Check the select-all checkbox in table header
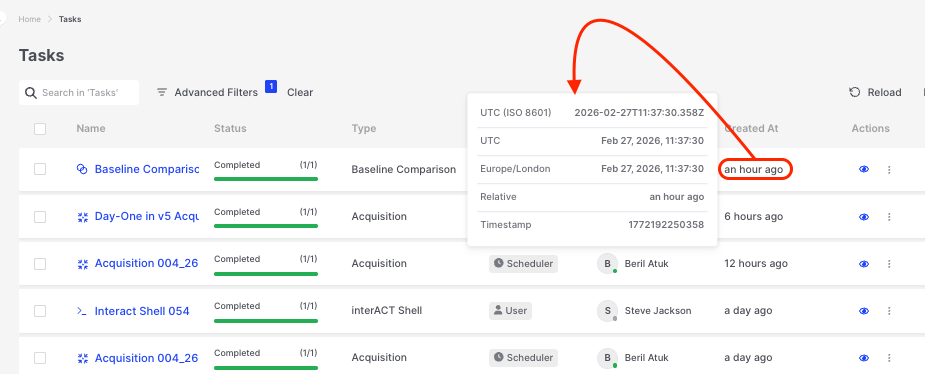Viewport: 925px width, 374px height. pos(40,129)
